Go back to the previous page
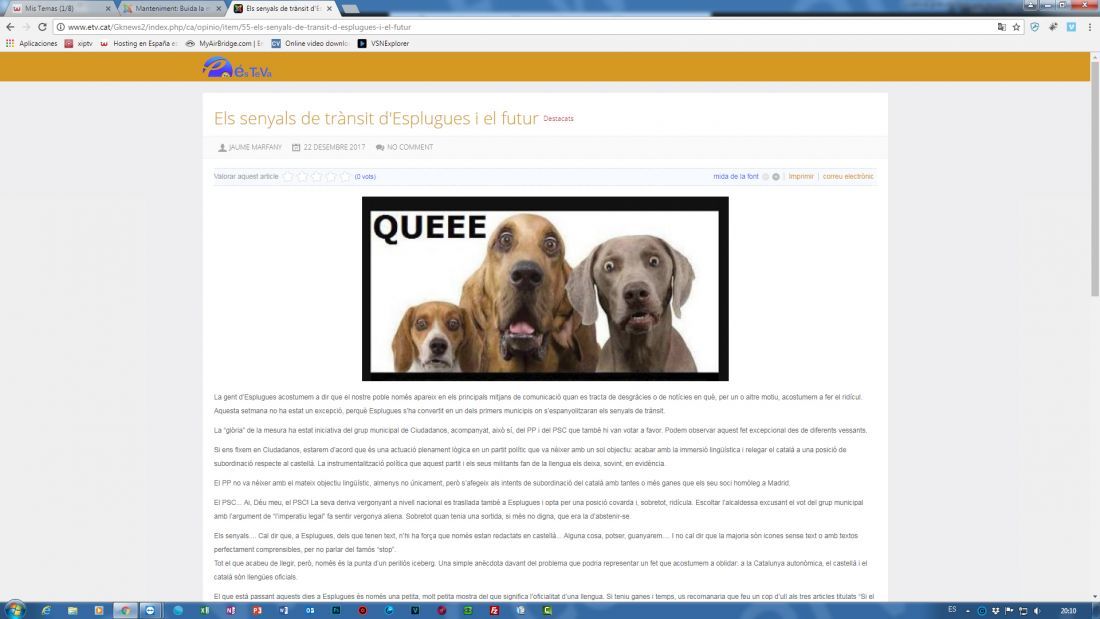The width and height of the screenshot is (1100, 619). [x=10, y=27]
